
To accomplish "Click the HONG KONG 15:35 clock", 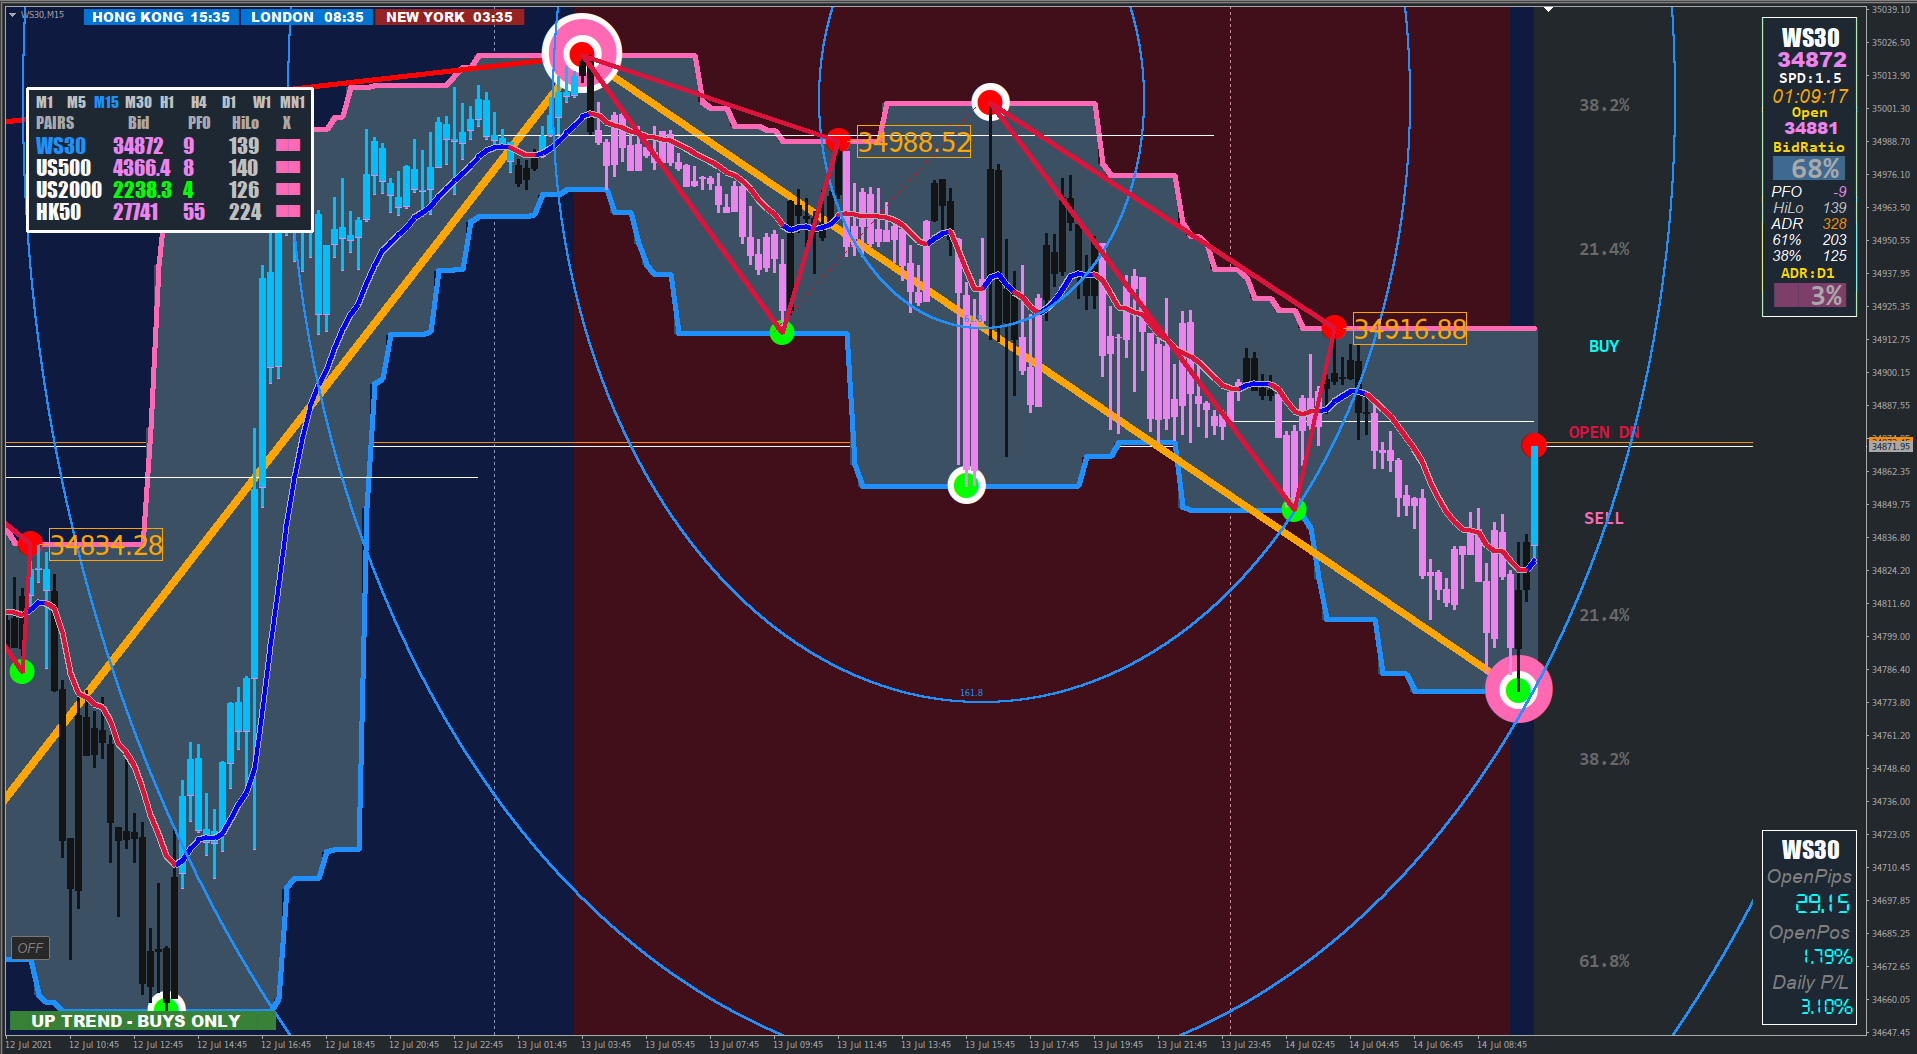I will point(161,17).
